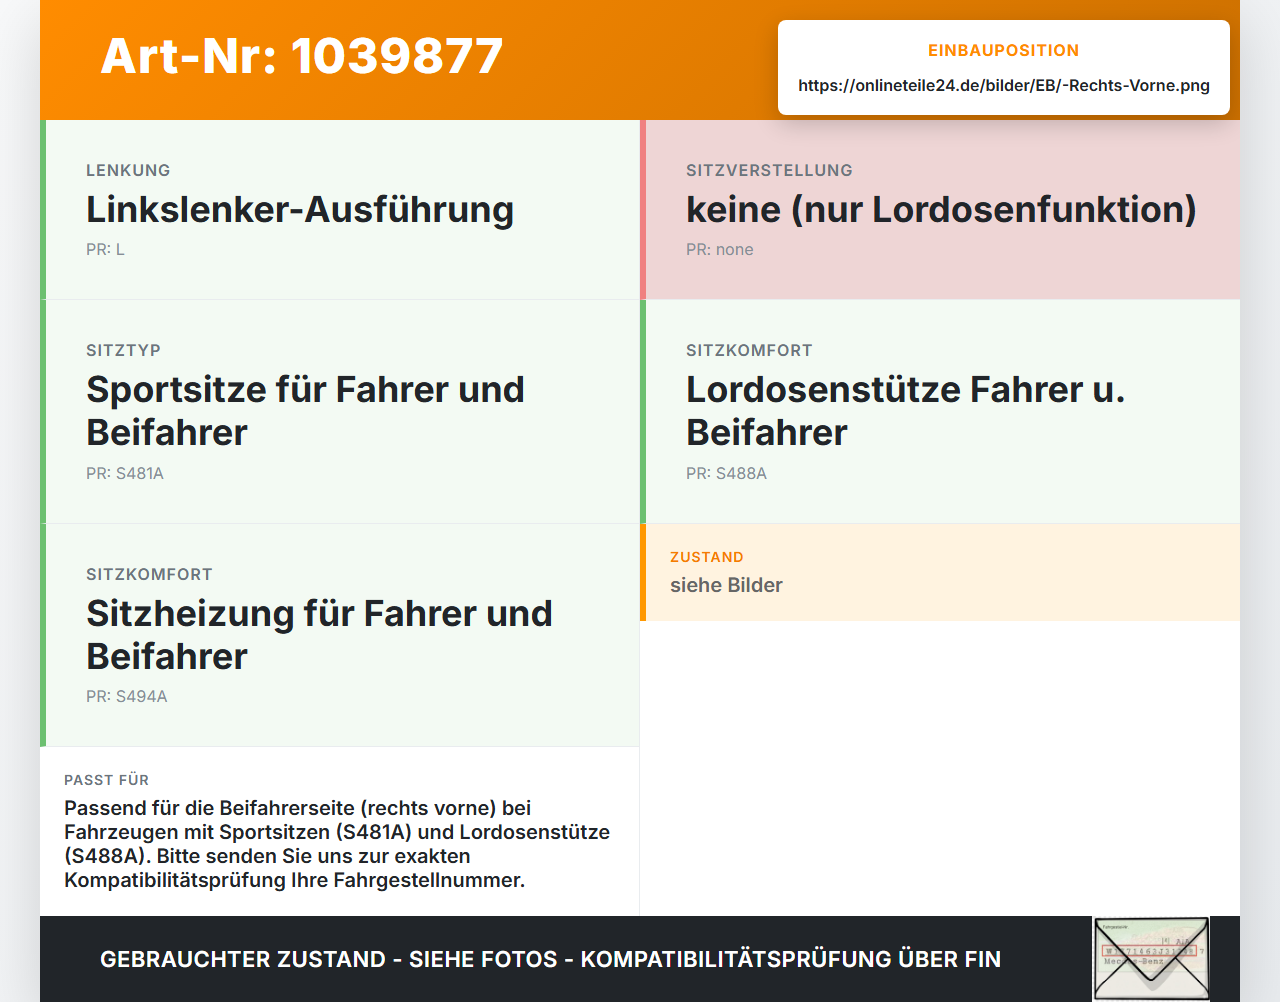
Task: Click the envelope icon with chassis number
Action: [1151, 958]
